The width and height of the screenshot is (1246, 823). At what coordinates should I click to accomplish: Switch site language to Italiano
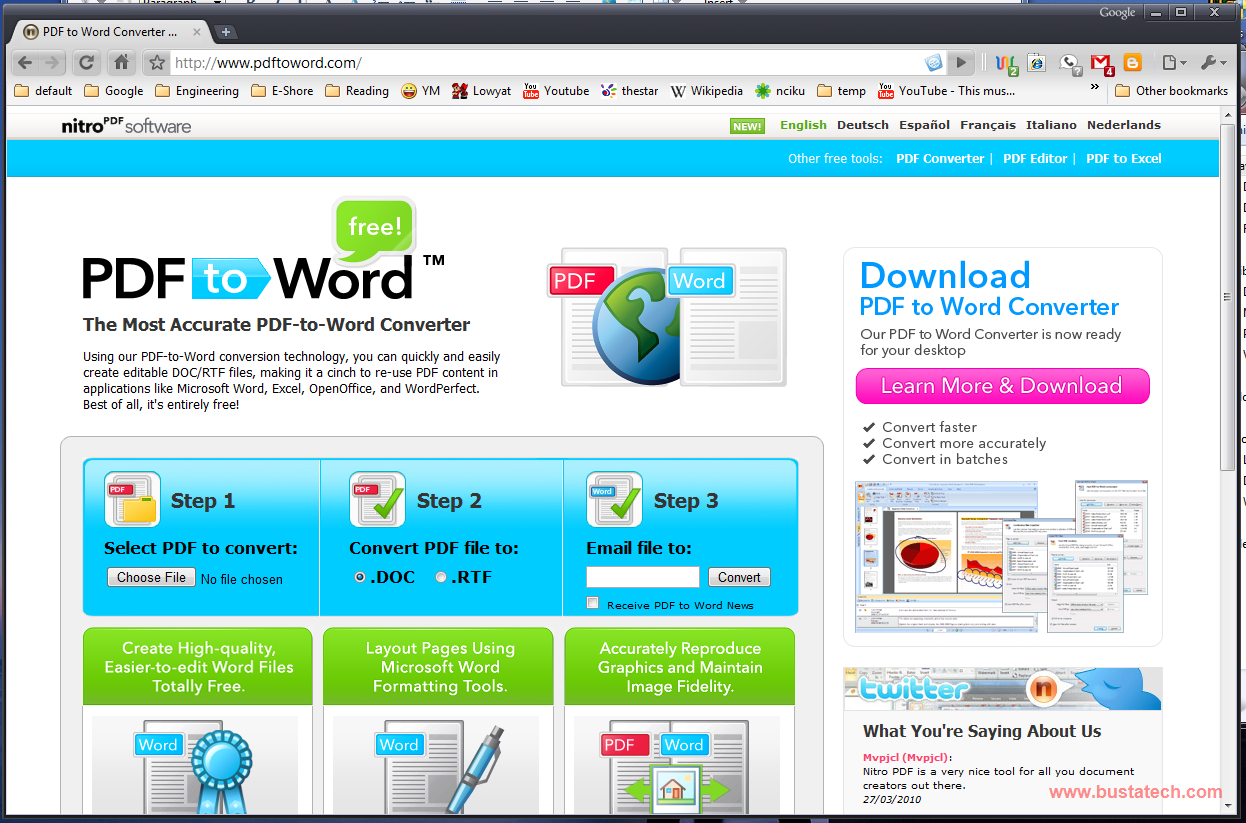pos(1051,125)
